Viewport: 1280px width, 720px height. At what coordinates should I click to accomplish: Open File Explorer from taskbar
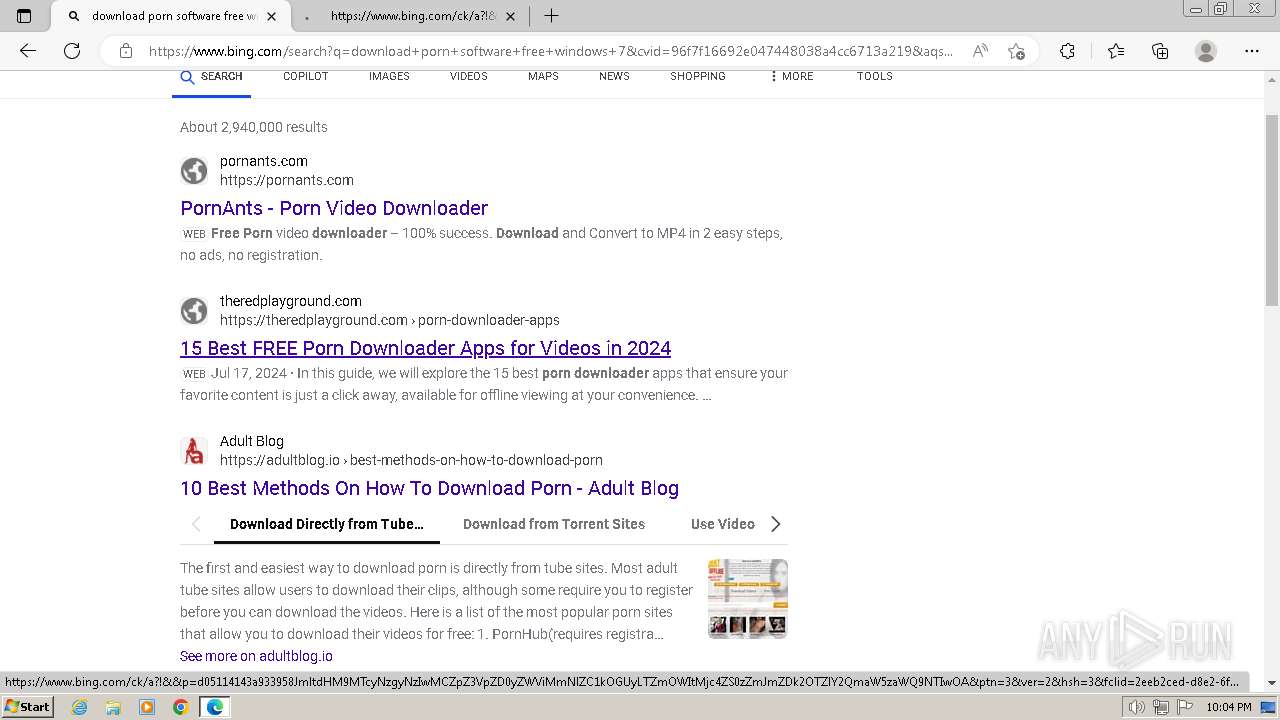point(113,707)
